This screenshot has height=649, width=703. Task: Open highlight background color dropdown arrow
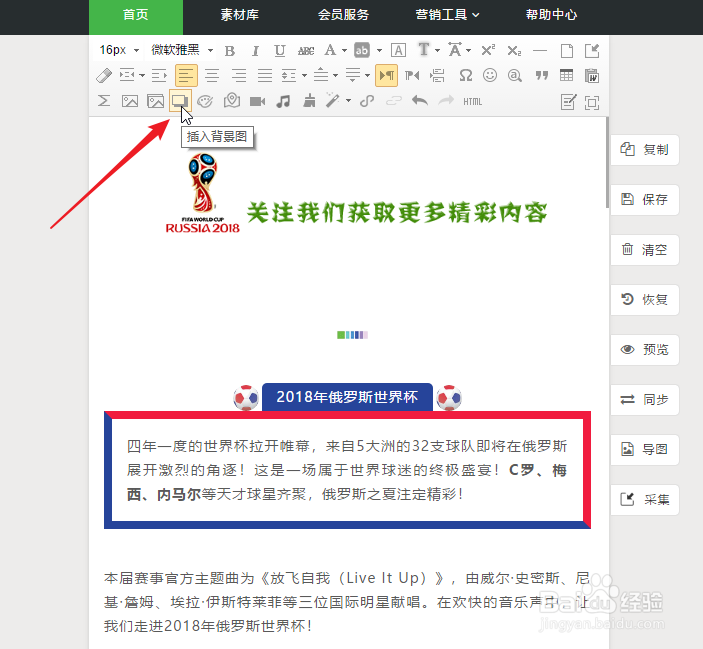pos(379,51)
